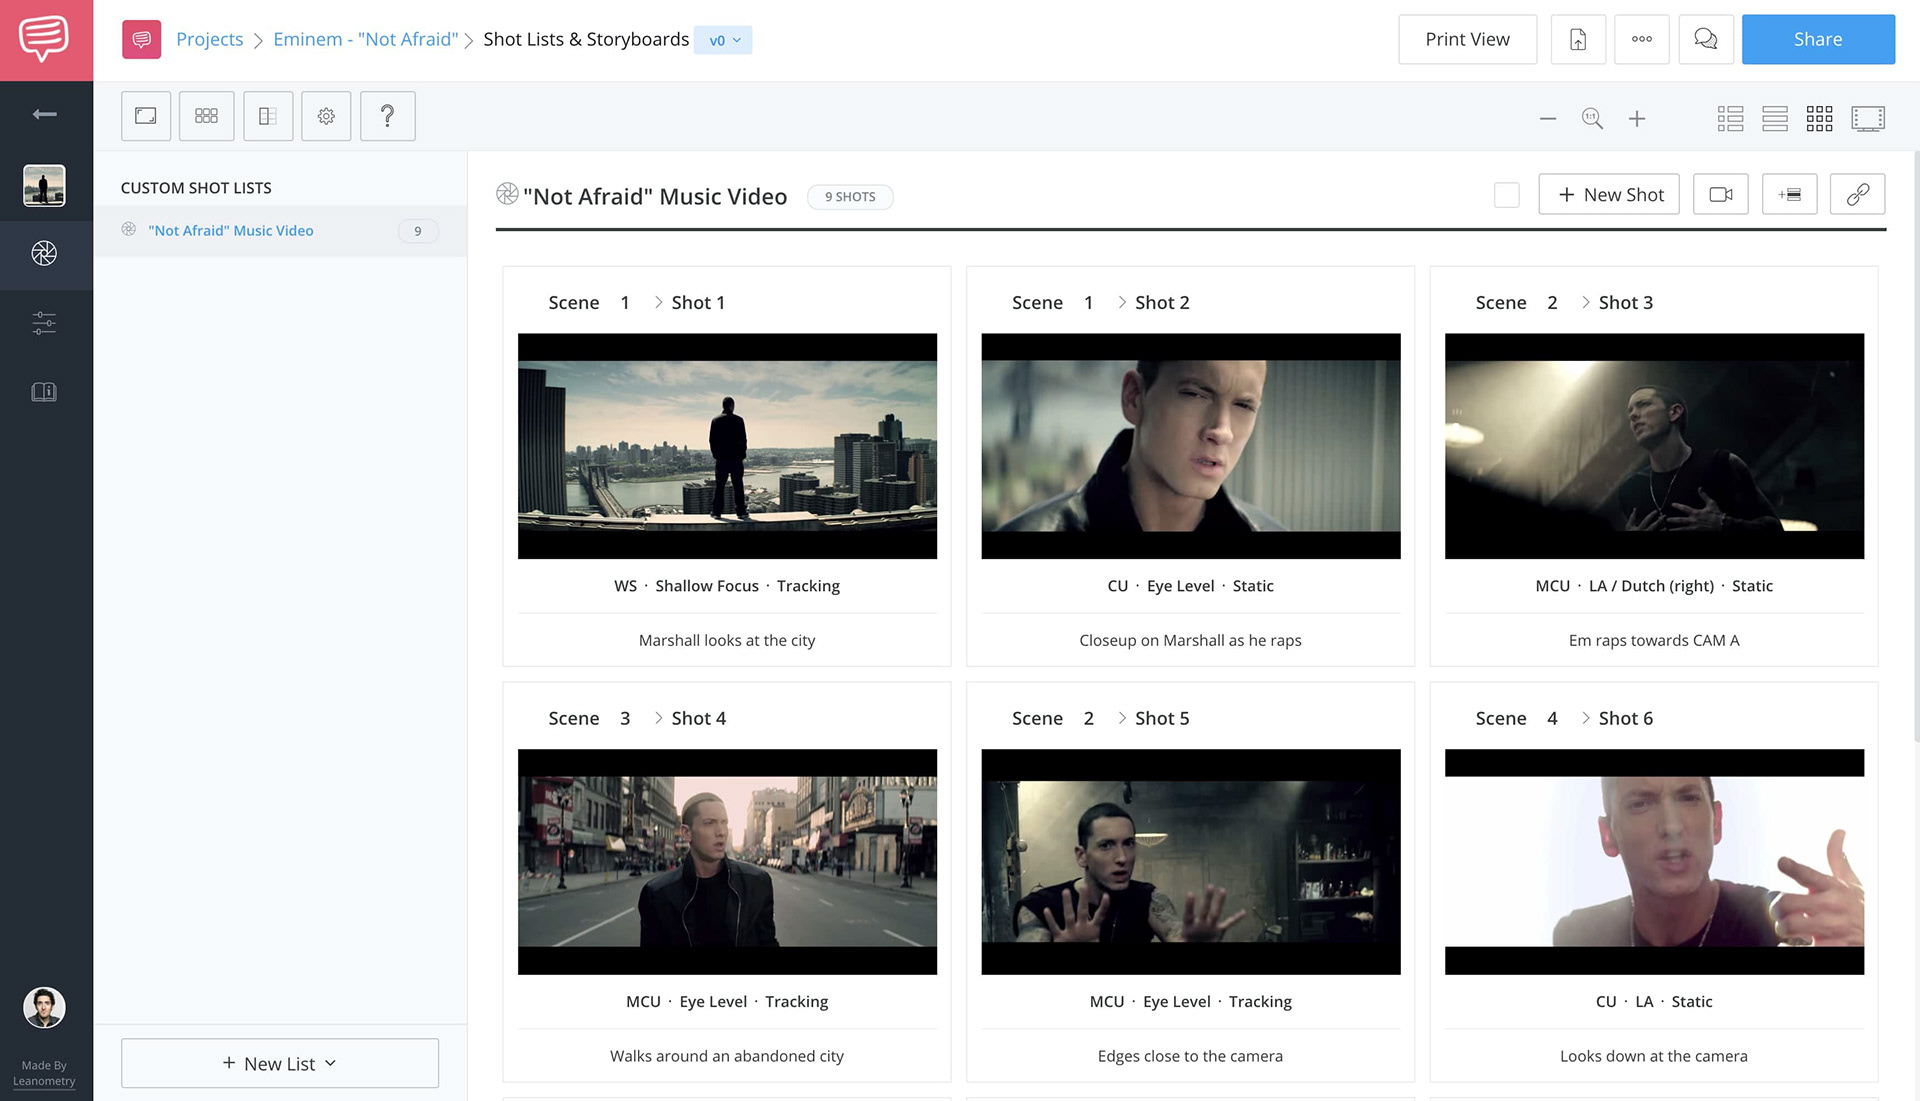This screenshot has width=1920, height=1101.
Task: Click the 9 SHOTS badge
Action: [850, 197]
